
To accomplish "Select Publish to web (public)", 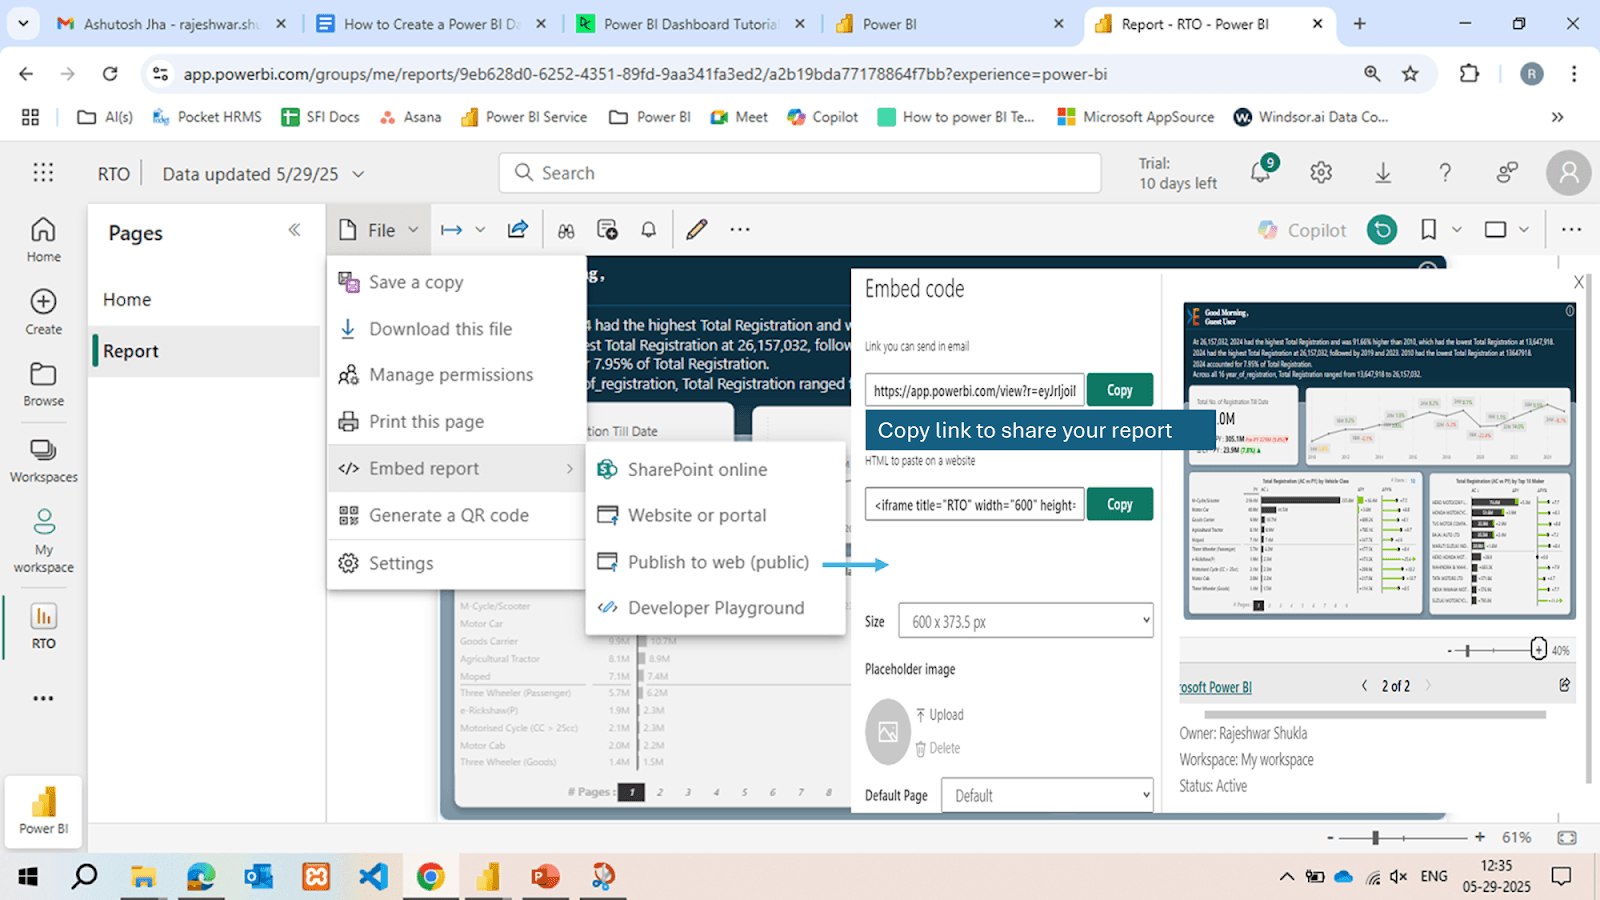I will [x=717, y=562].
